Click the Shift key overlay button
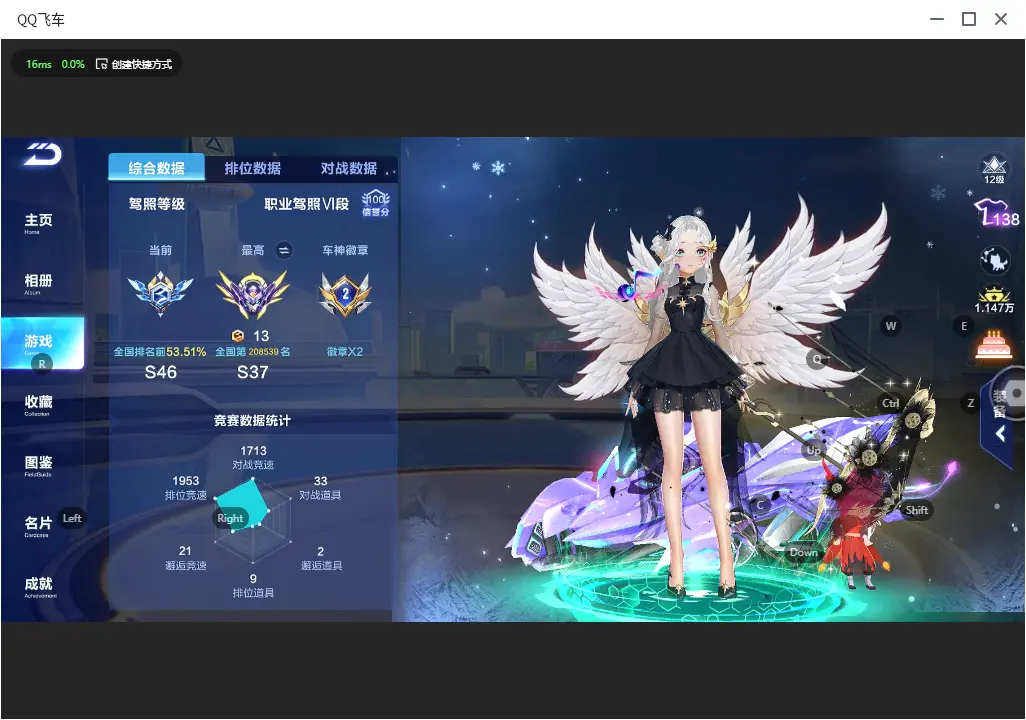Screen dimensions: 1026x720 (x=917, y=510)
